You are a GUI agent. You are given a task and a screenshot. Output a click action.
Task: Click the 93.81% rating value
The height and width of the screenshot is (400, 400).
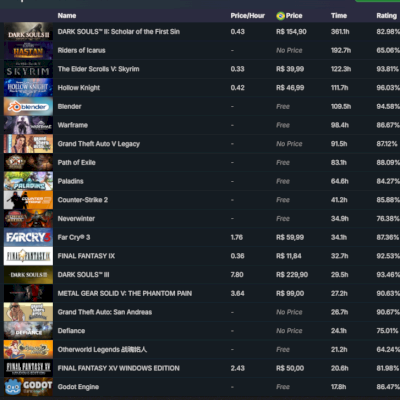click(x=388, y=69)
